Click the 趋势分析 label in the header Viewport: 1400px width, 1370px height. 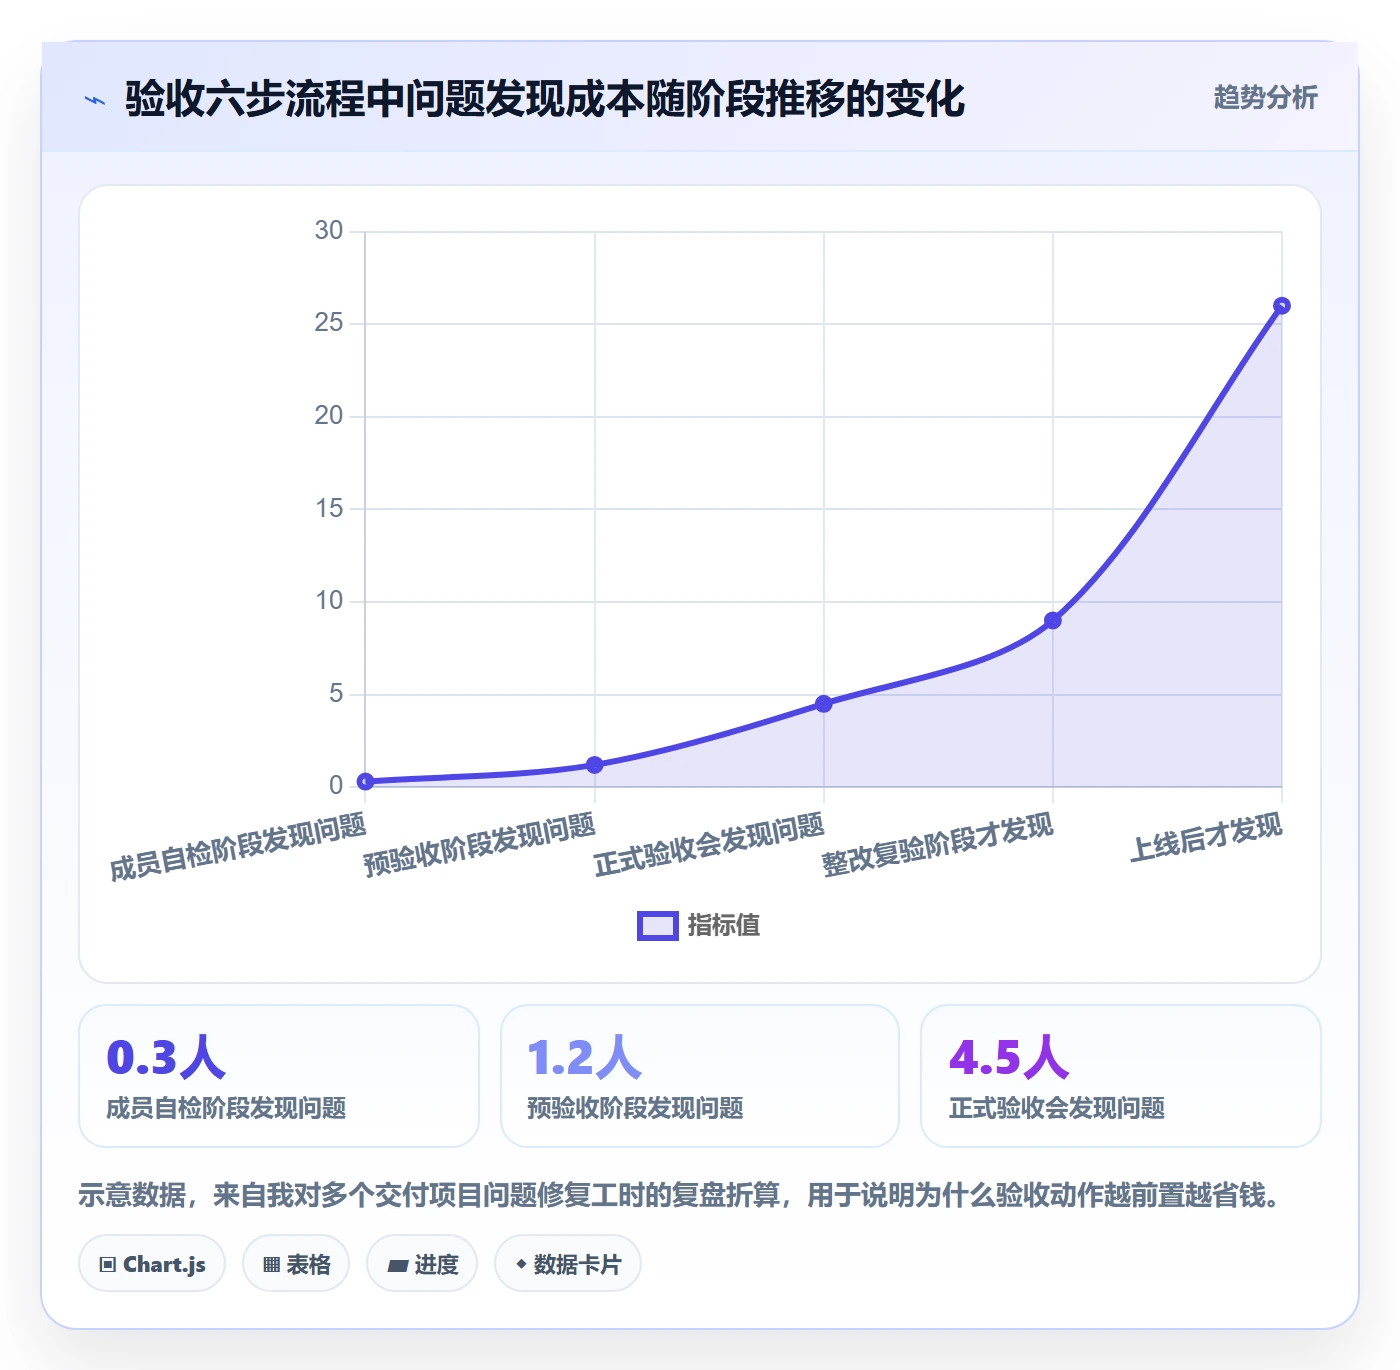(x=1265, y=97)
